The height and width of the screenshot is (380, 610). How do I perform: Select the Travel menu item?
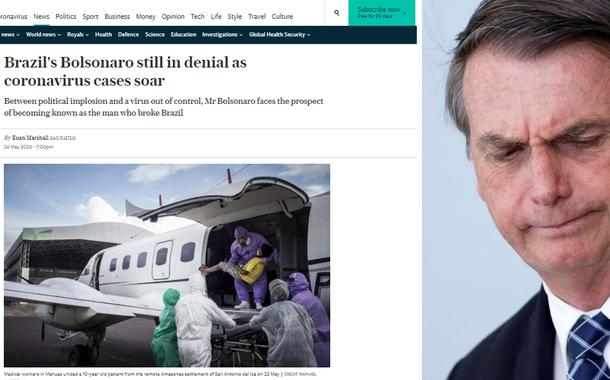tap(257, 16)
